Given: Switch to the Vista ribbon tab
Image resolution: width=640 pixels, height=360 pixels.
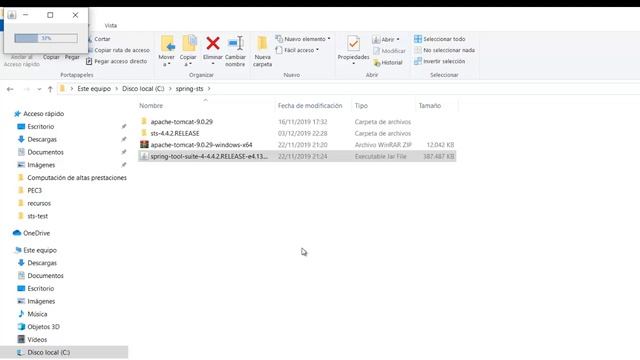Looking at the screenshot, I should click(111, 25).
